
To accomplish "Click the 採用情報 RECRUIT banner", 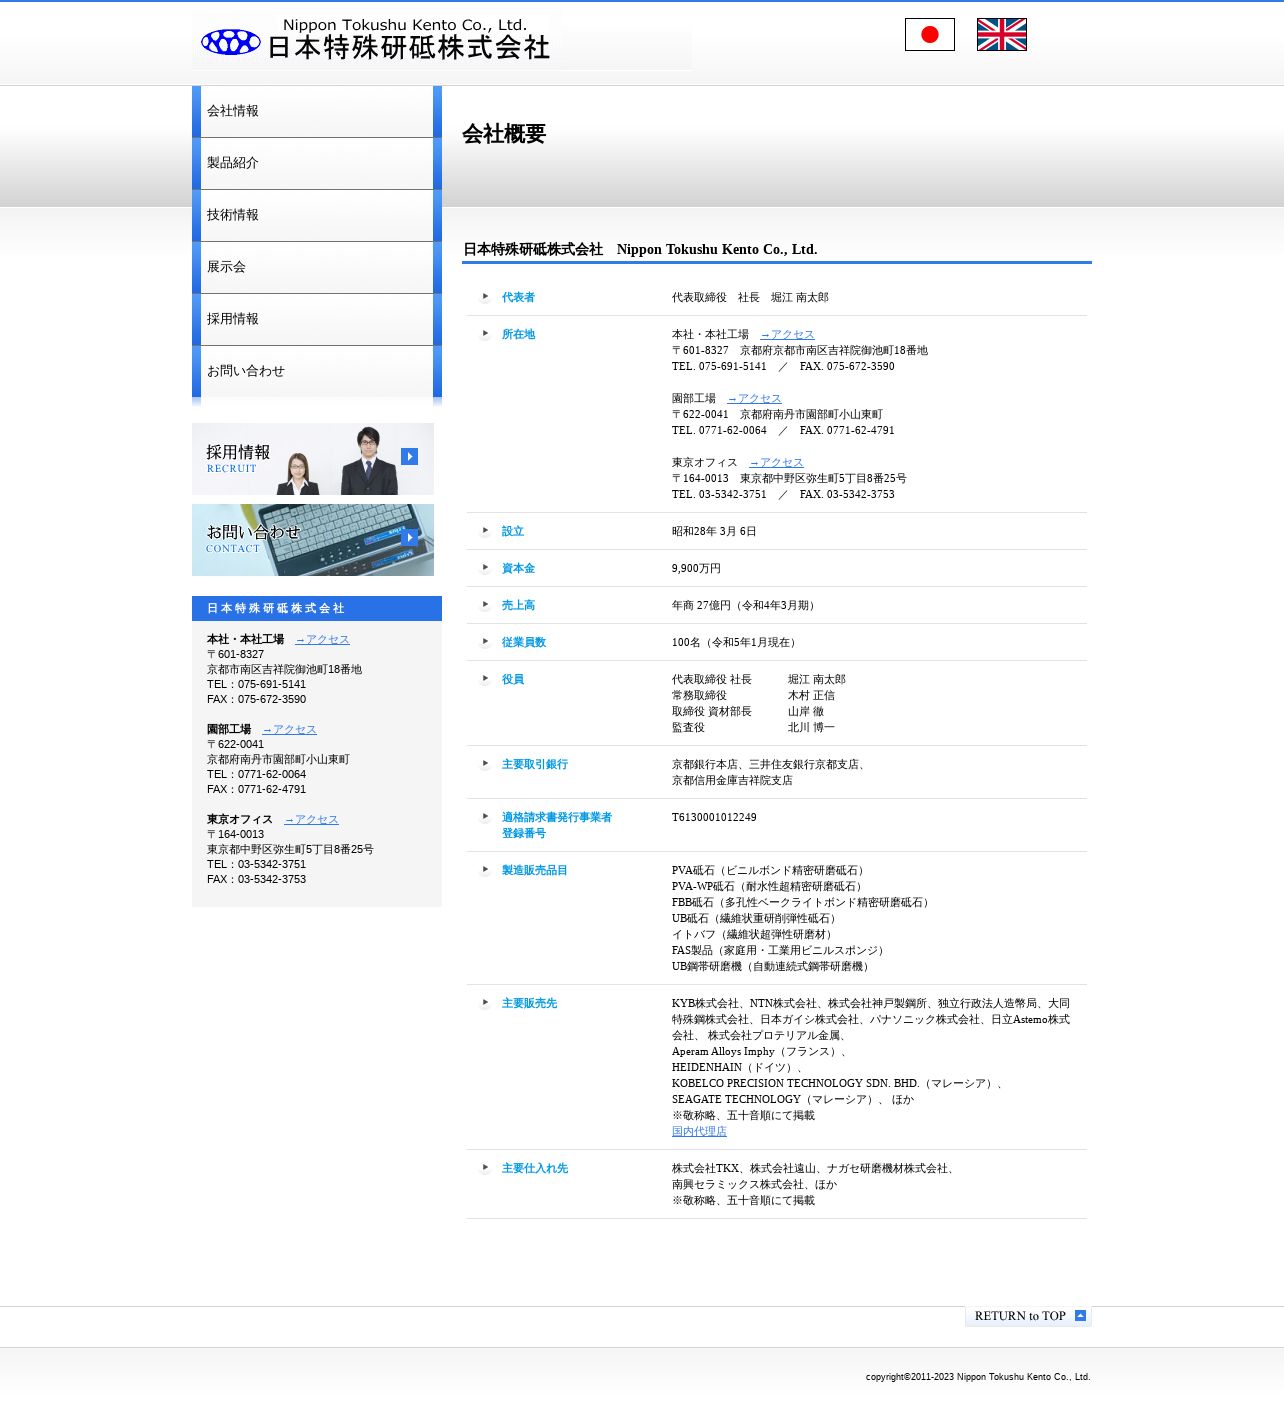I will 313,459.
